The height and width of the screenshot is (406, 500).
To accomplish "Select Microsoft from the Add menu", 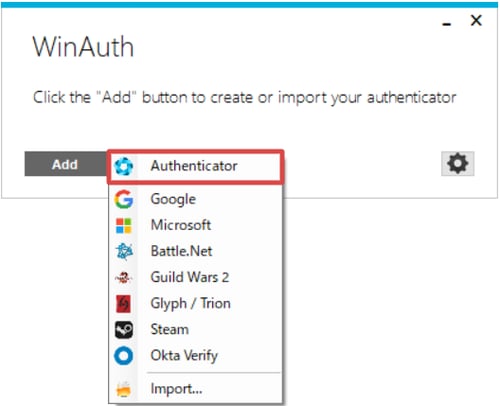I will pyautogui.click(x=196, y=225).
